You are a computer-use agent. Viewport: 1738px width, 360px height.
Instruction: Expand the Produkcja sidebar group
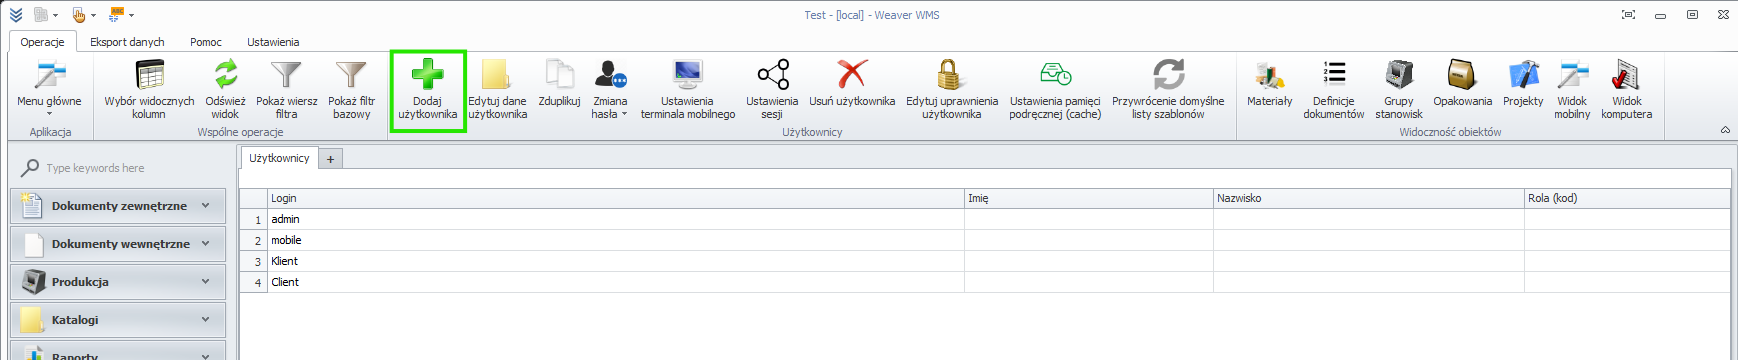[x=118, y=282]
